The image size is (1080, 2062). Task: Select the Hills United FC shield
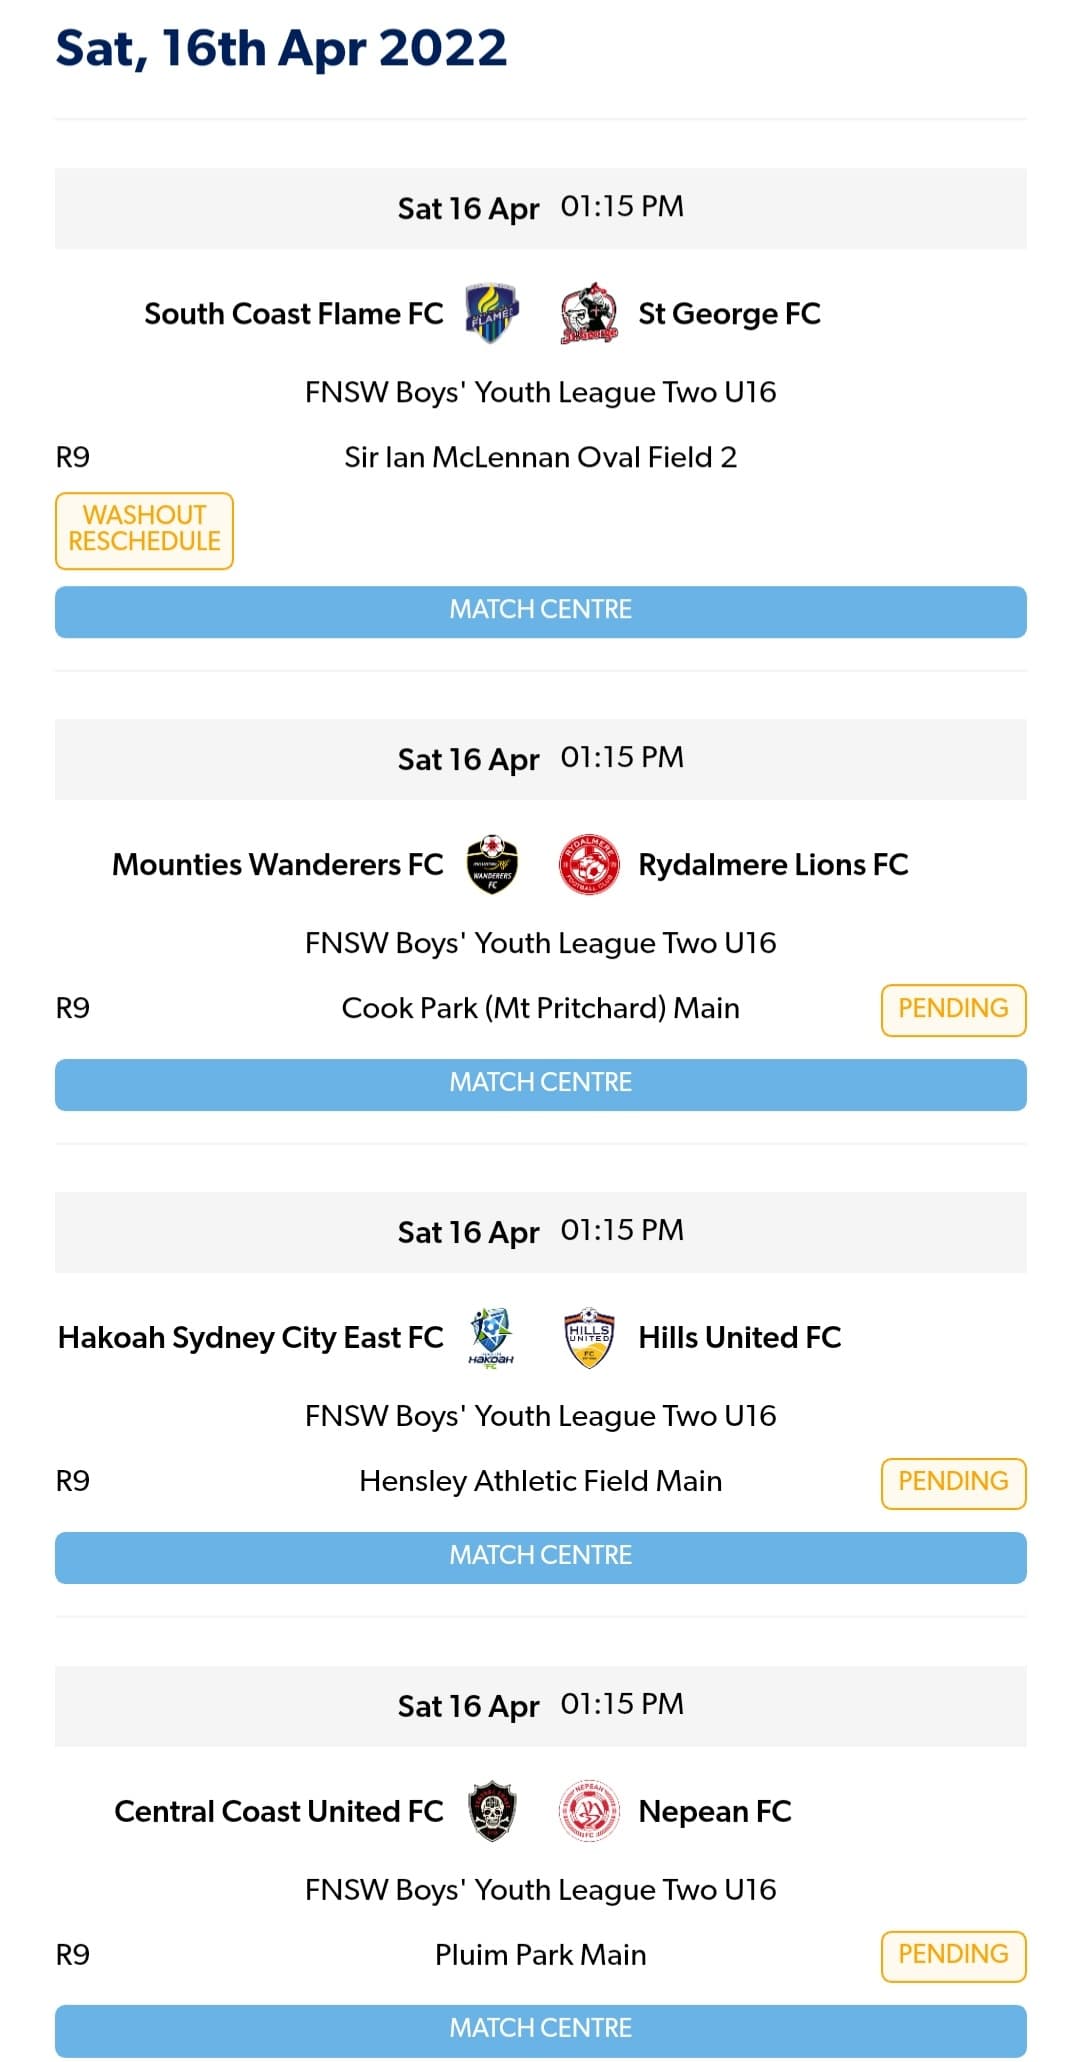click(x=588, y=1337)
